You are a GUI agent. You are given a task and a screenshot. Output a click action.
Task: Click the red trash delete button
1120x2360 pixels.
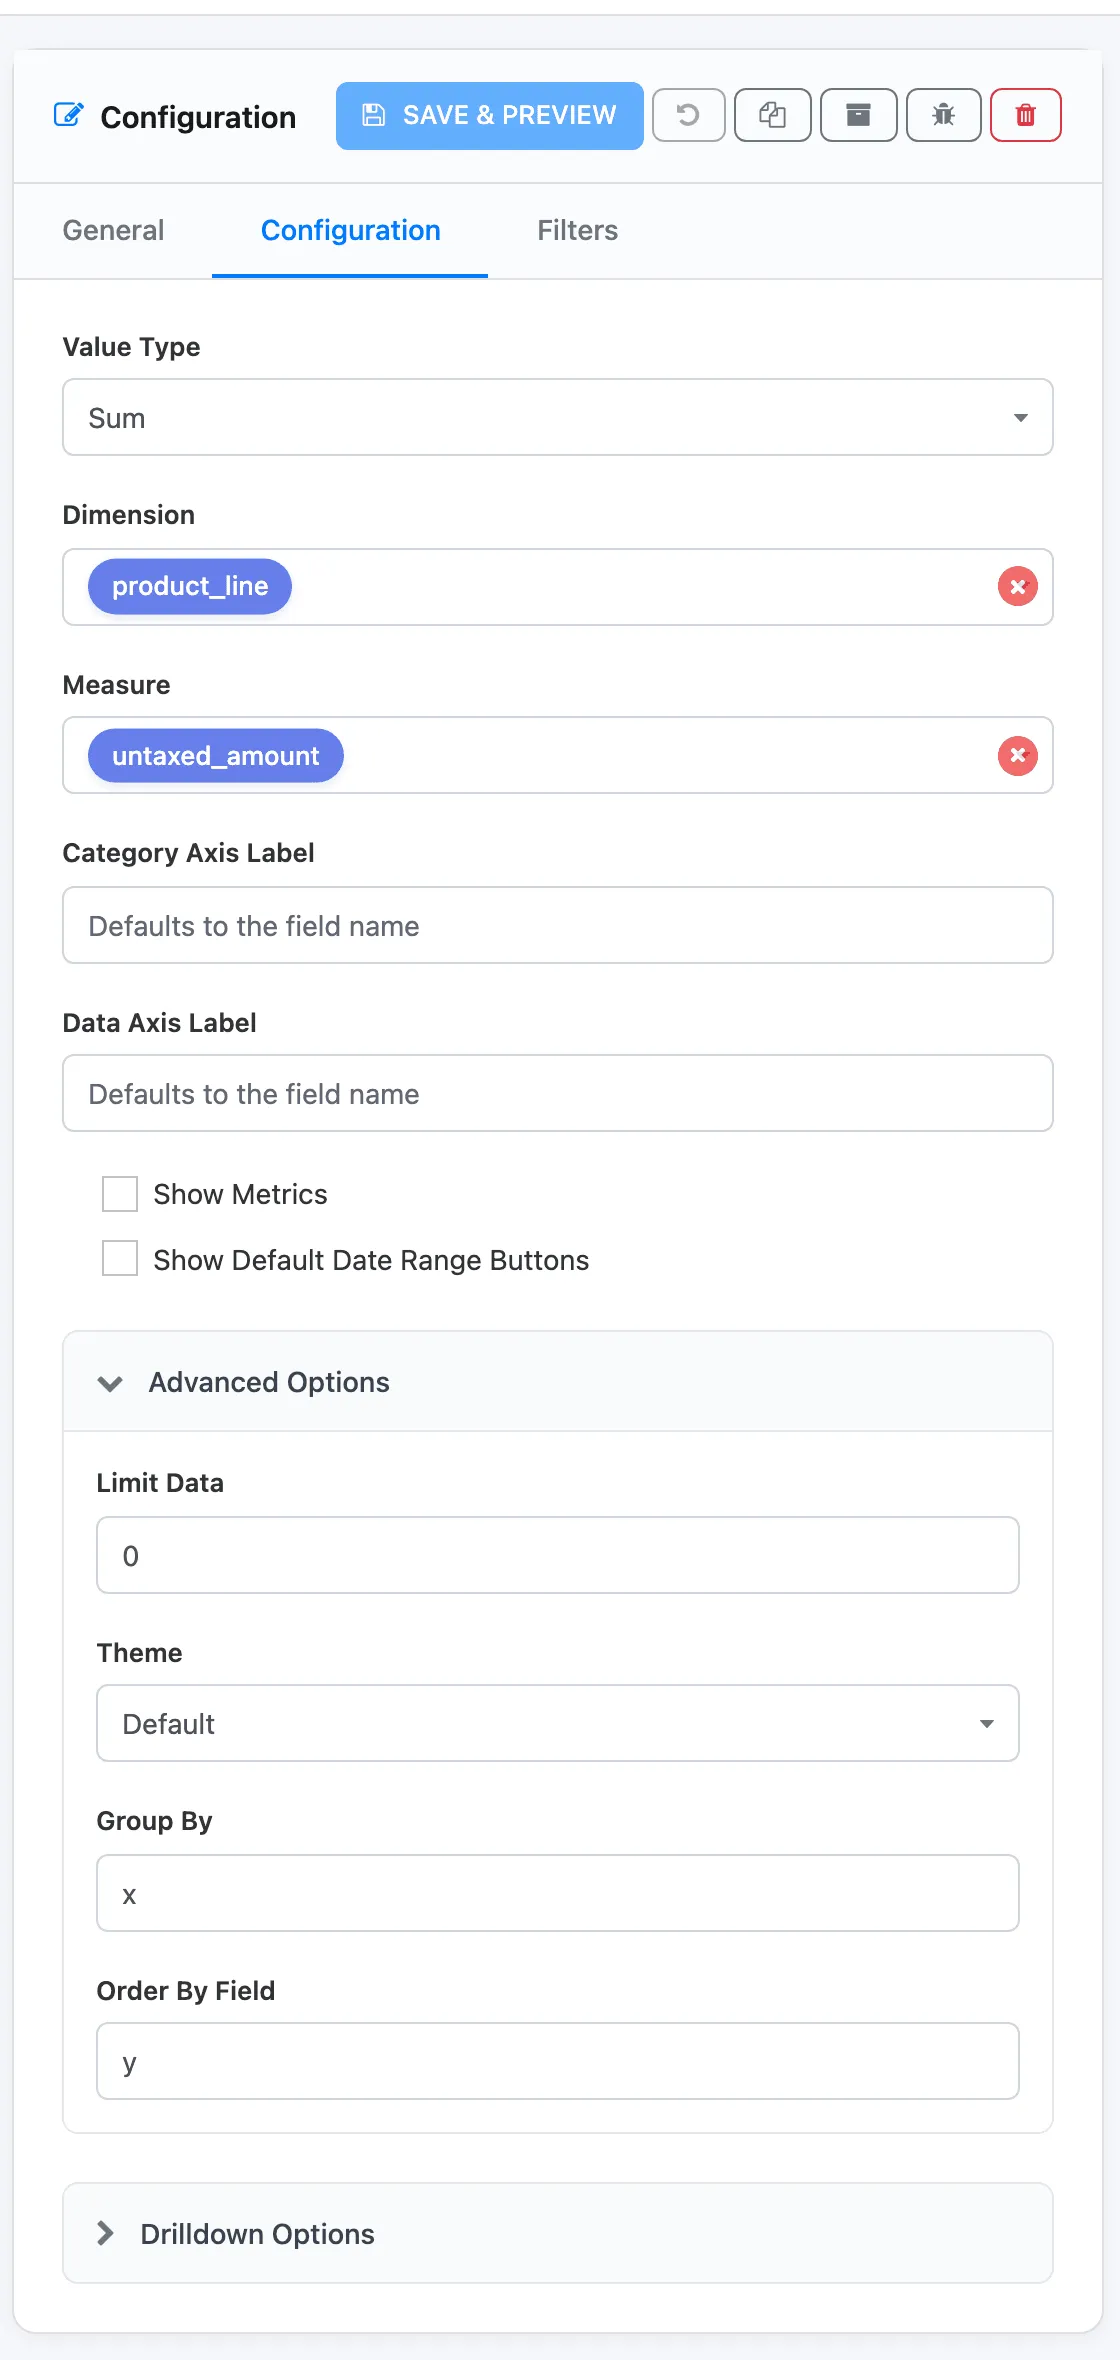pyautogui.click(x=1025, y=115)
